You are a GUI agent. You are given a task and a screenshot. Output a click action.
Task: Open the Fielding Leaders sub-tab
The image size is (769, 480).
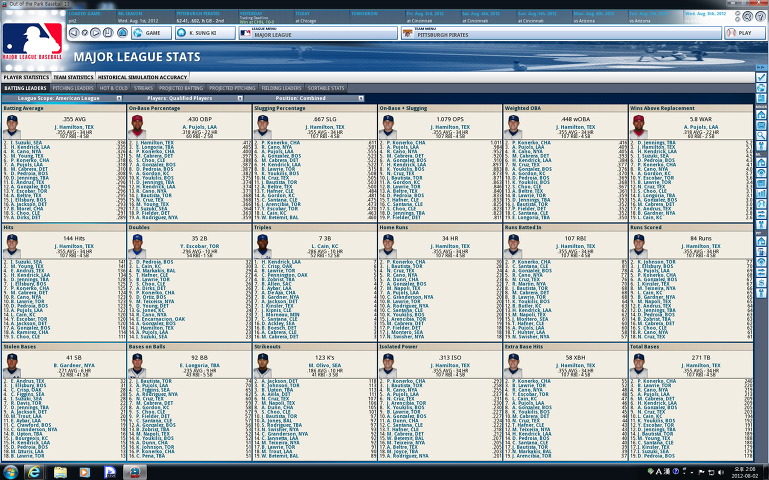[281, 88]
